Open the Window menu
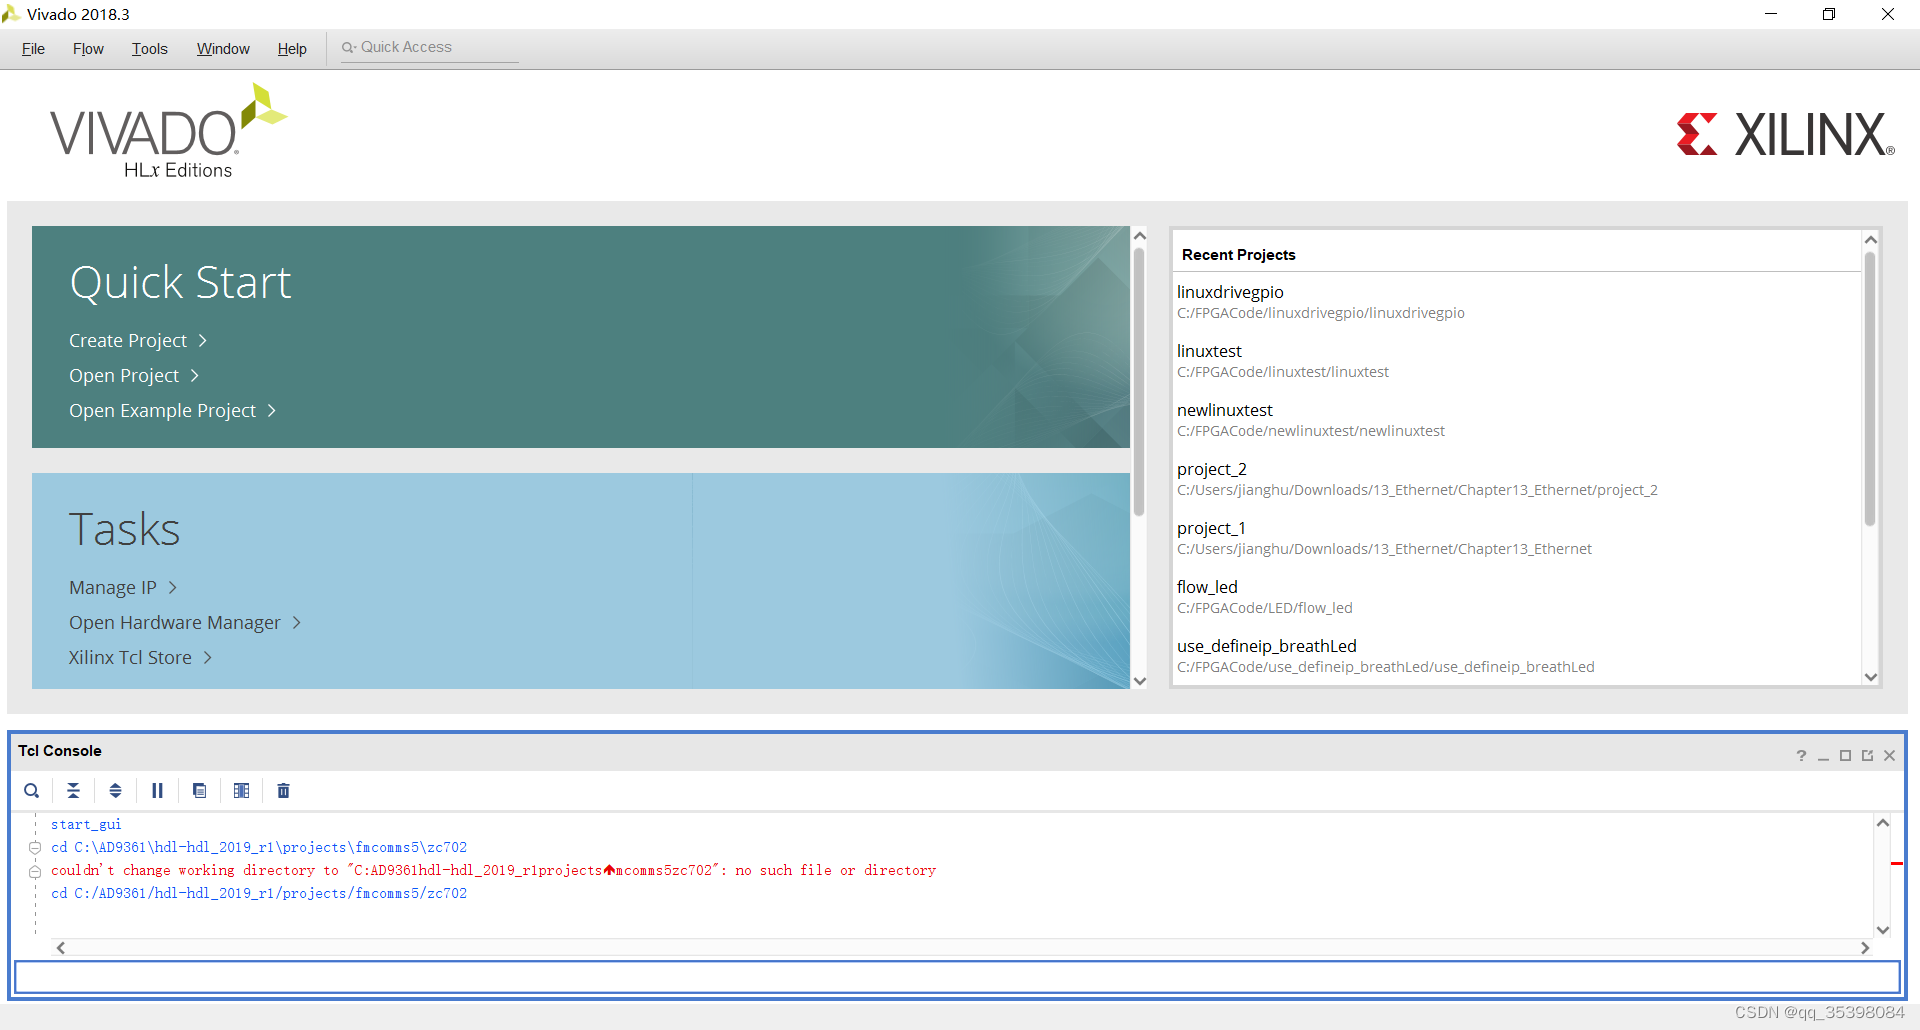The width and height of the screenshot is (1920, 1030). tap(223, 49)
